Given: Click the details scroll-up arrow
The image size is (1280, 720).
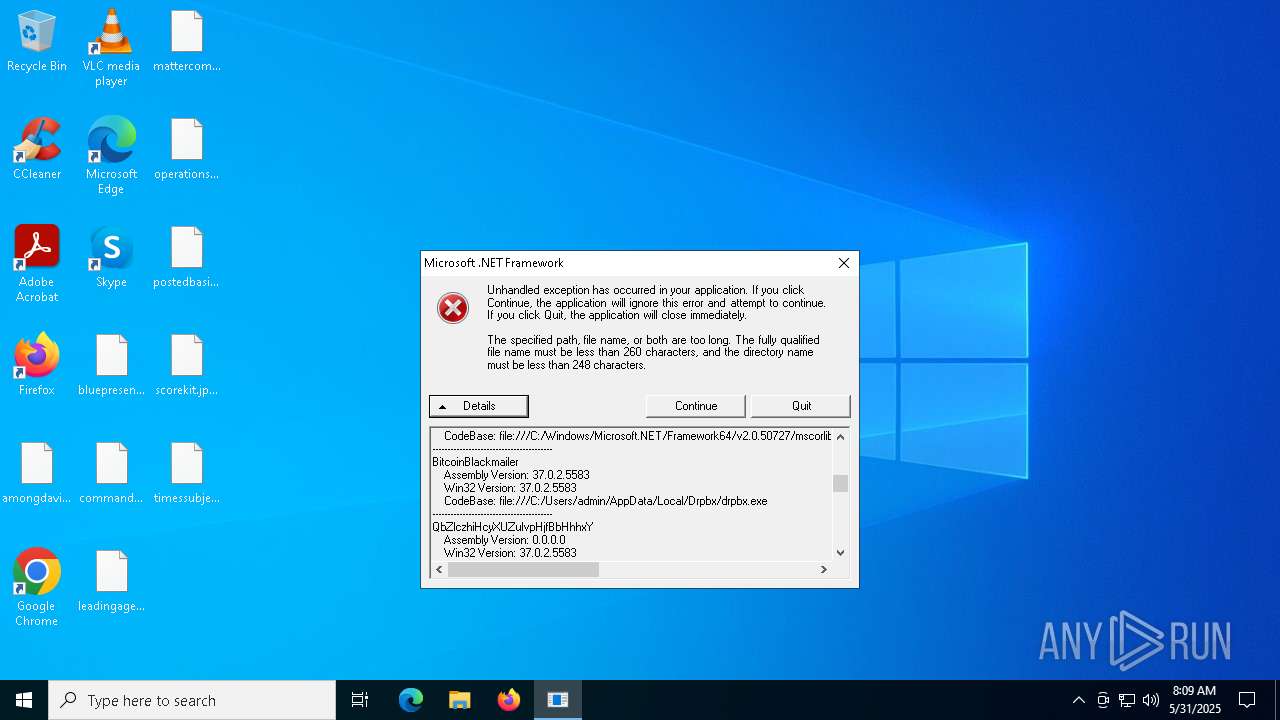Looking at the screenshot, I should (840, 437).
